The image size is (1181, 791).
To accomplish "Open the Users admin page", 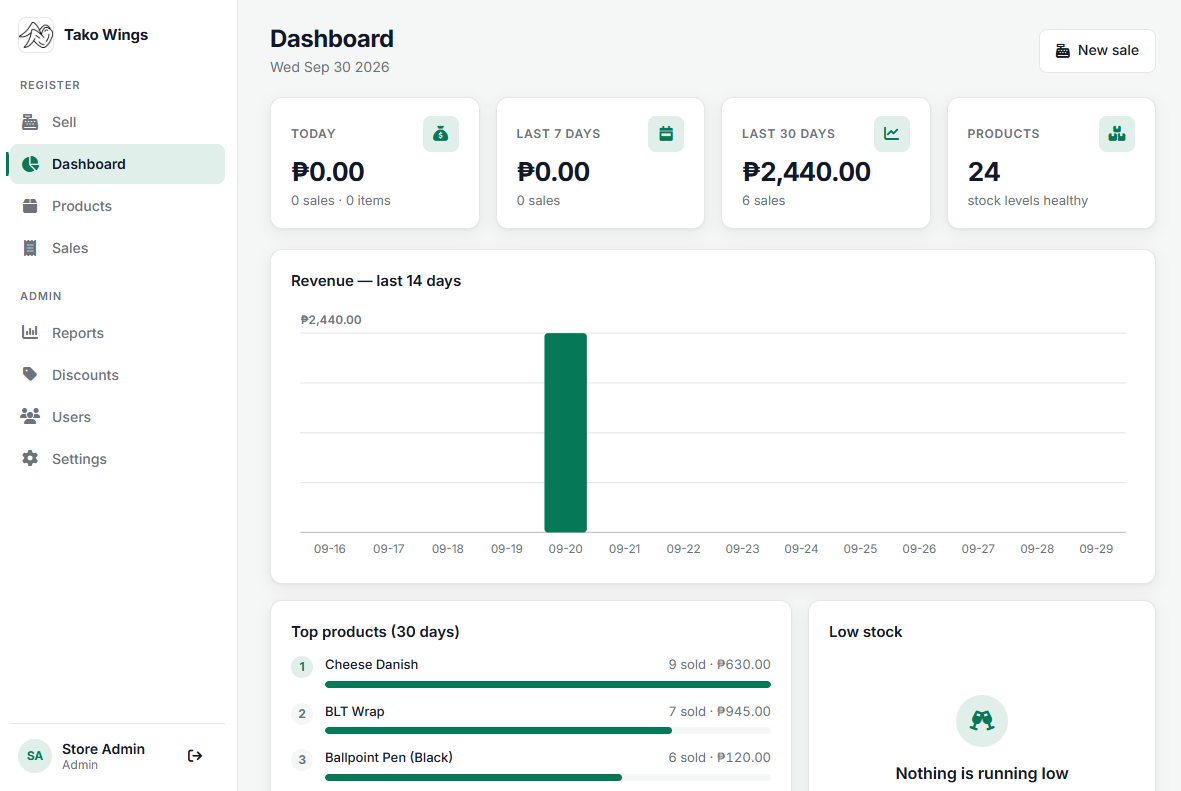I will (117, 417).
